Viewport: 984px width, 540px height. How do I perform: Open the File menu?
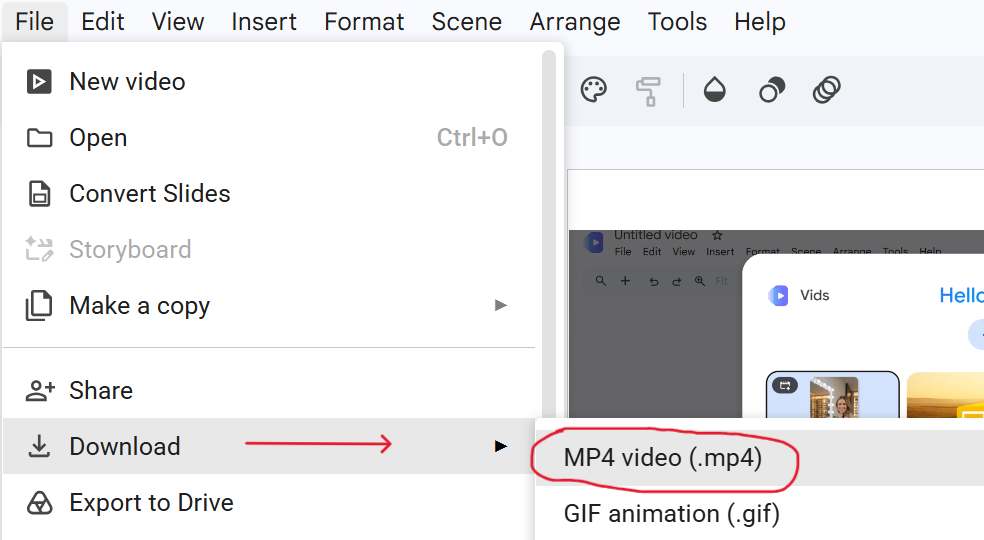click(x=35, y=22)
